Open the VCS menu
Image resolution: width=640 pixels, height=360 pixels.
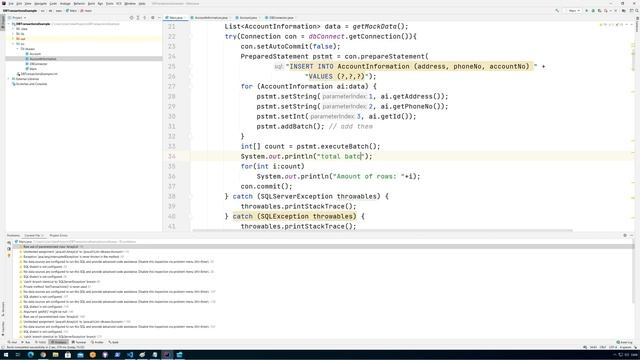(119, 4)
